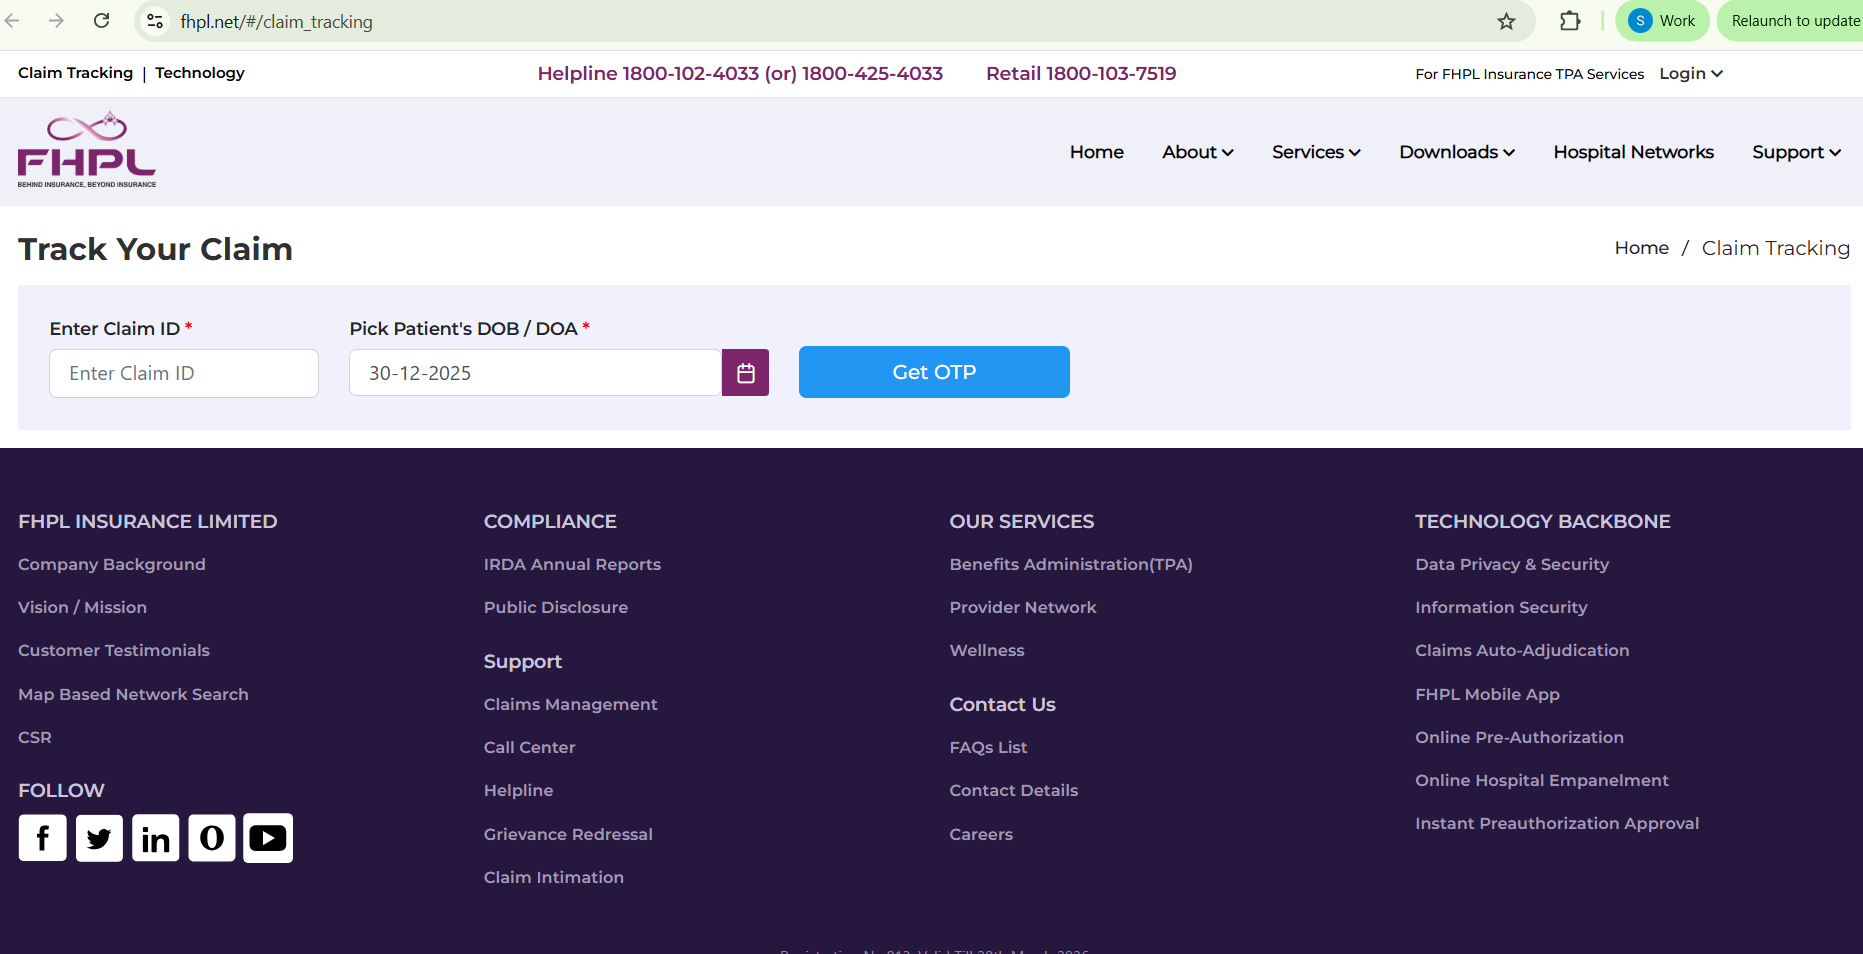Expand the Services dropdown
Viewport: 1863px width, 954px height.
pos(1315,152)
